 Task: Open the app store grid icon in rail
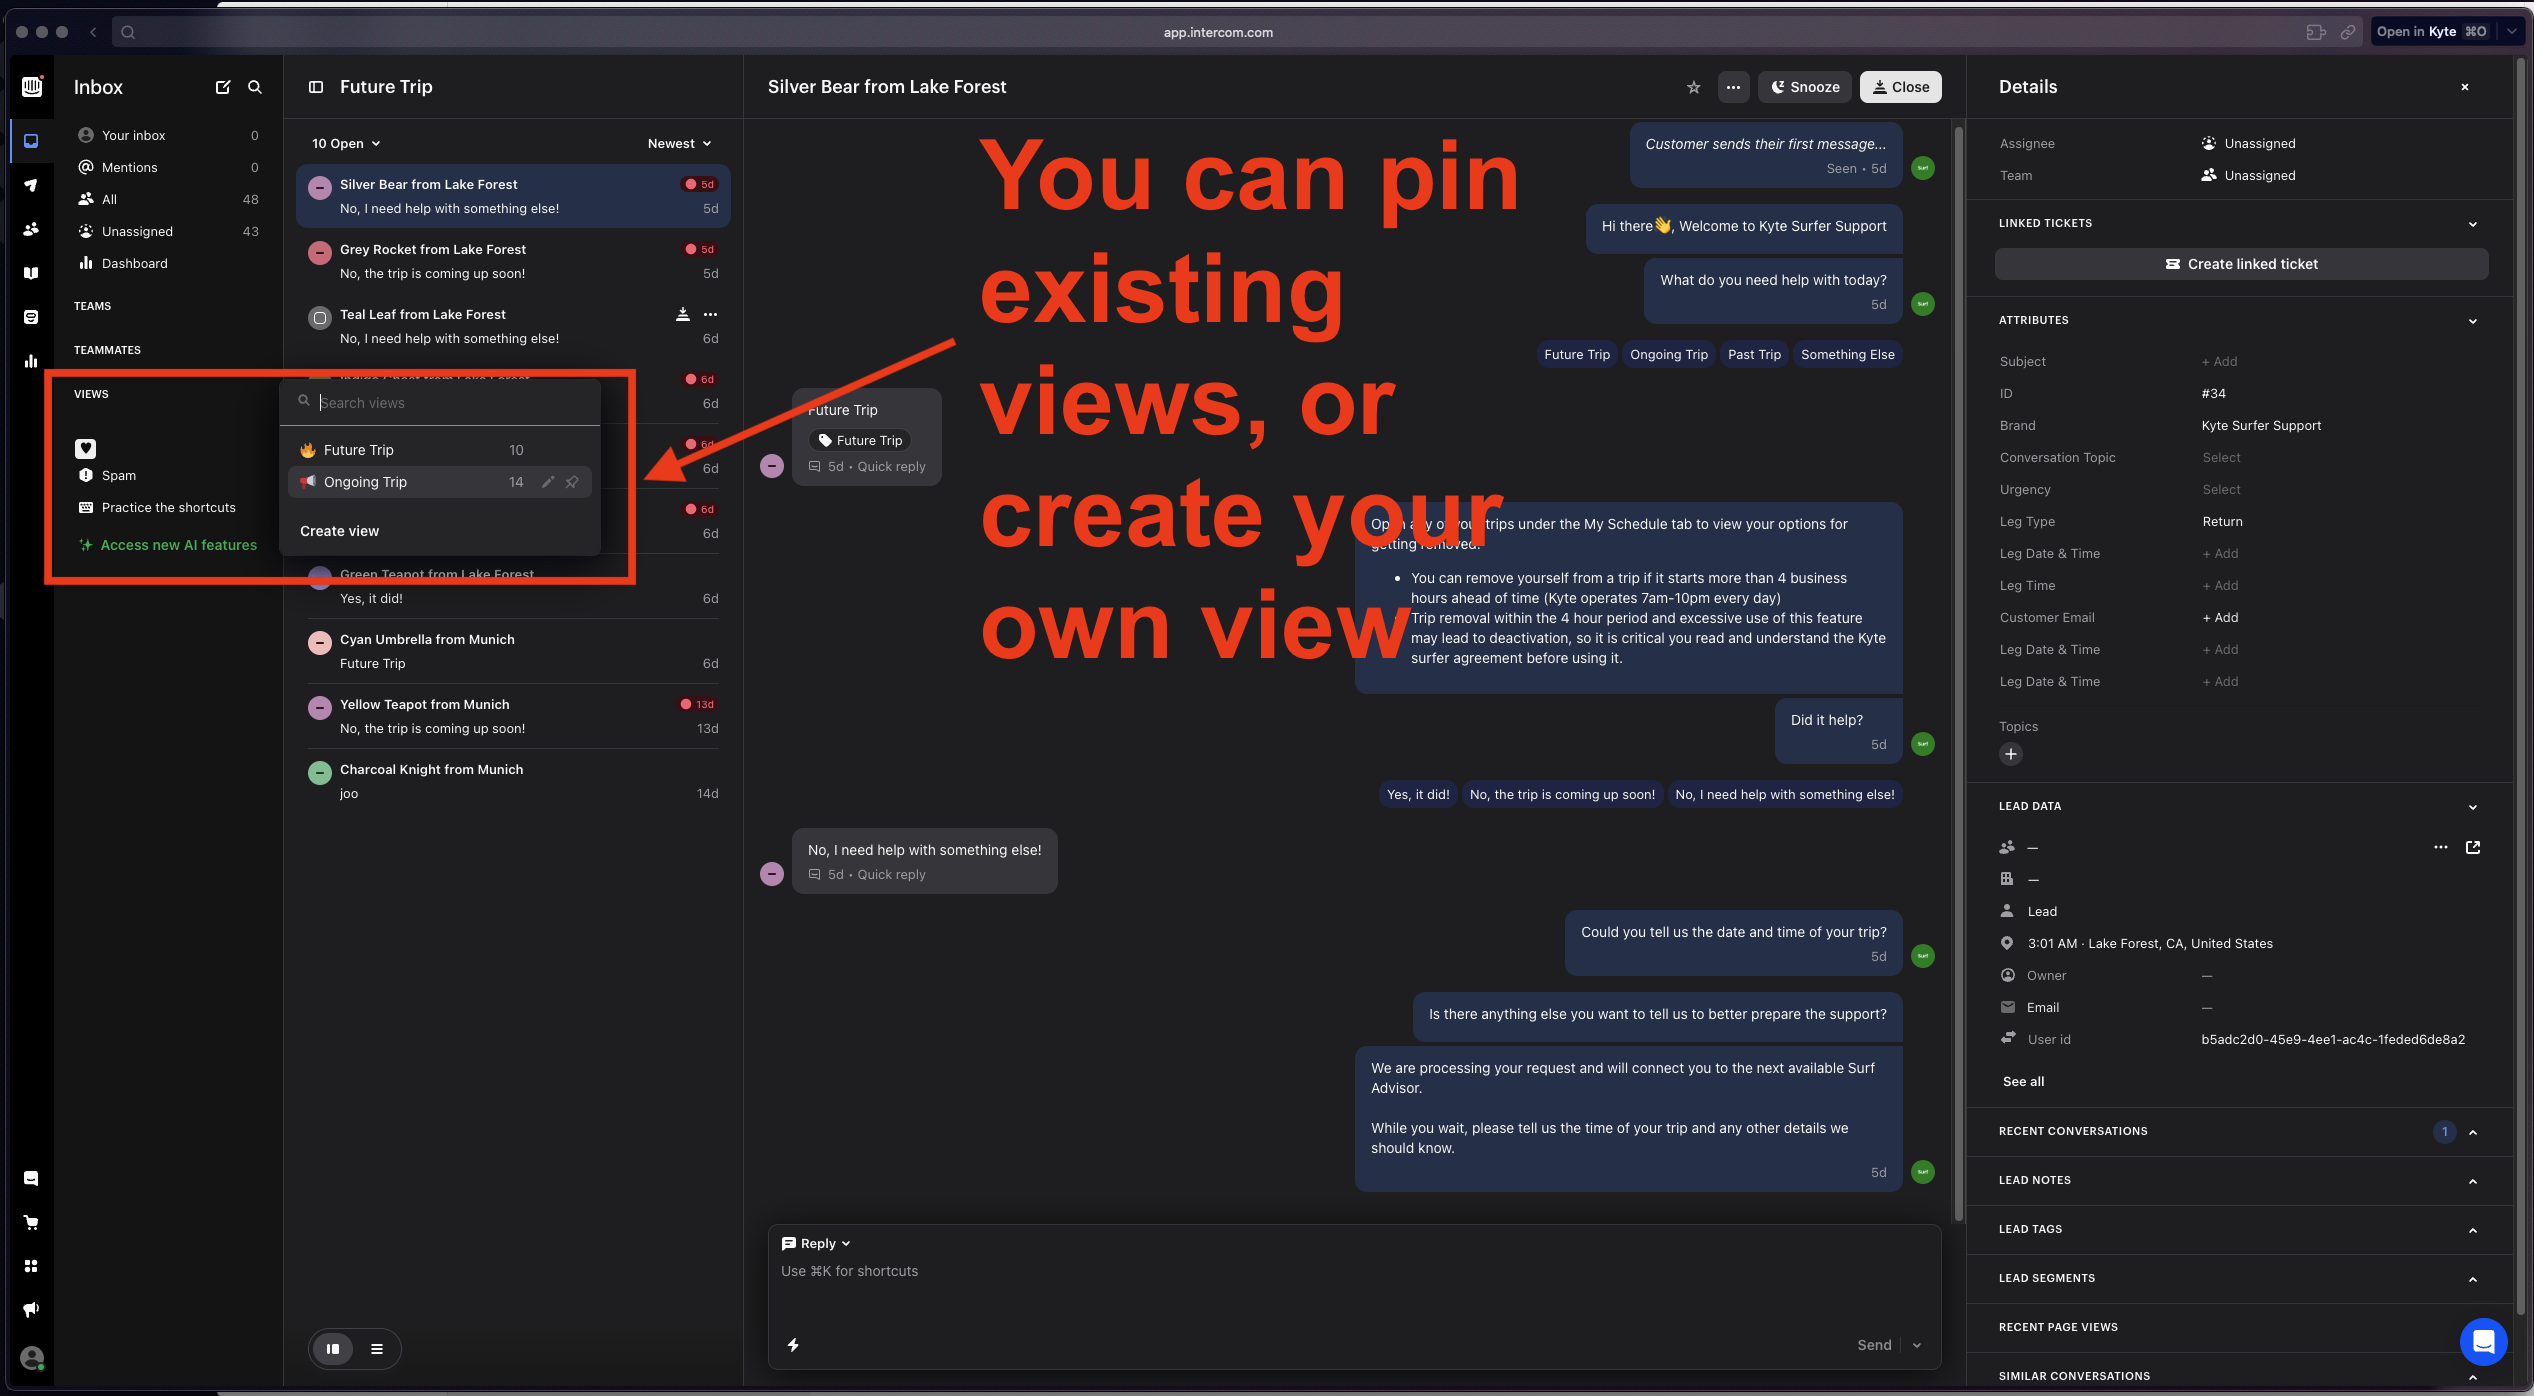coord(32,1266)
